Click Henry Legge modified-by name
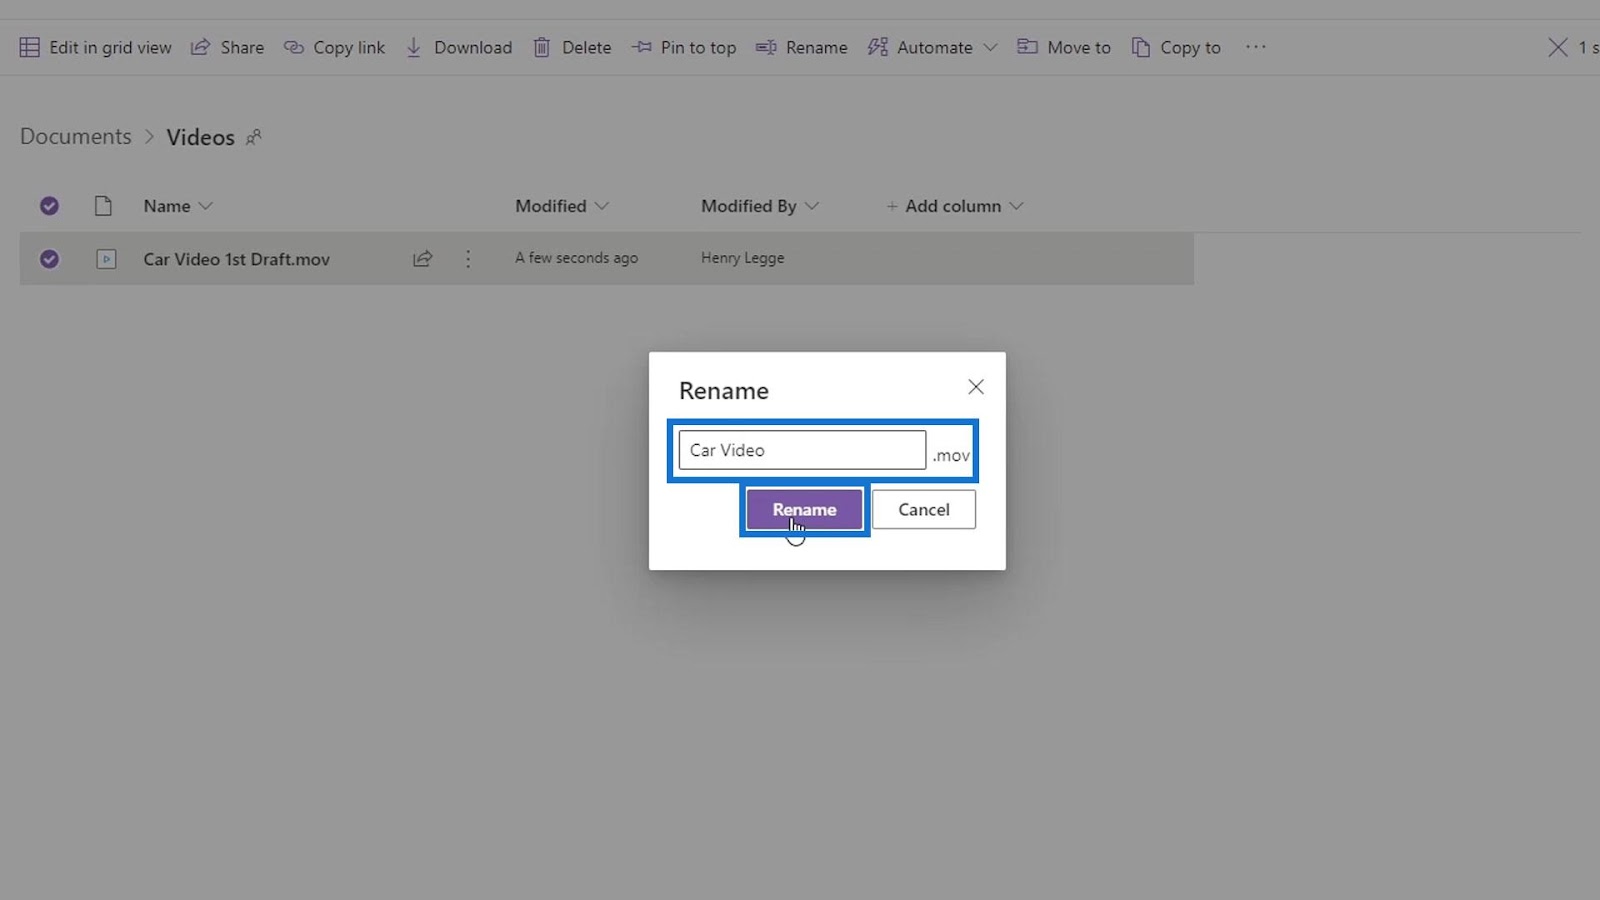The width and height of the screenshot is (1600, 900). (743, 258)
